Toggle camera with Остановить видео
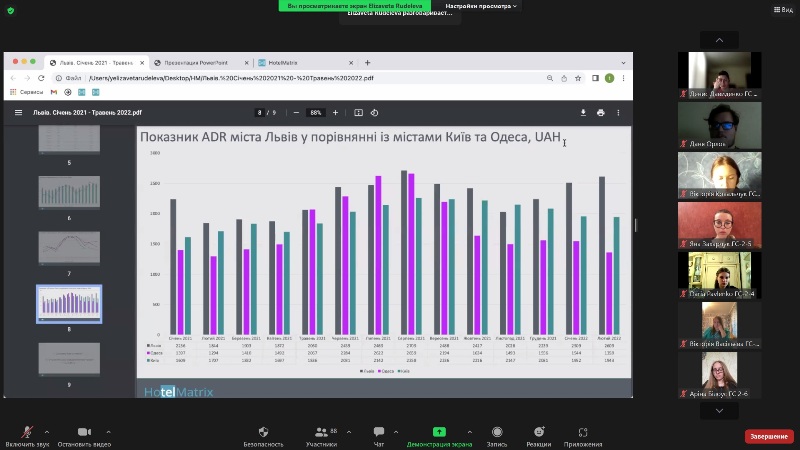Image resolution: width=800 pixels, height=450 pixels. click(x=83, y=432)
